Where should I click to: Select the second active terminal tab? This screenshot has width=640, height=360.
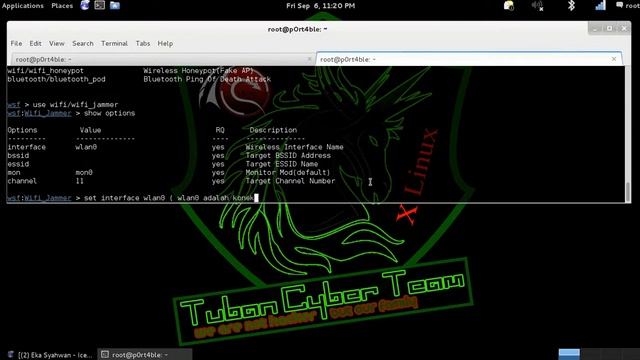pyautogui.click(x=469, y=60)
